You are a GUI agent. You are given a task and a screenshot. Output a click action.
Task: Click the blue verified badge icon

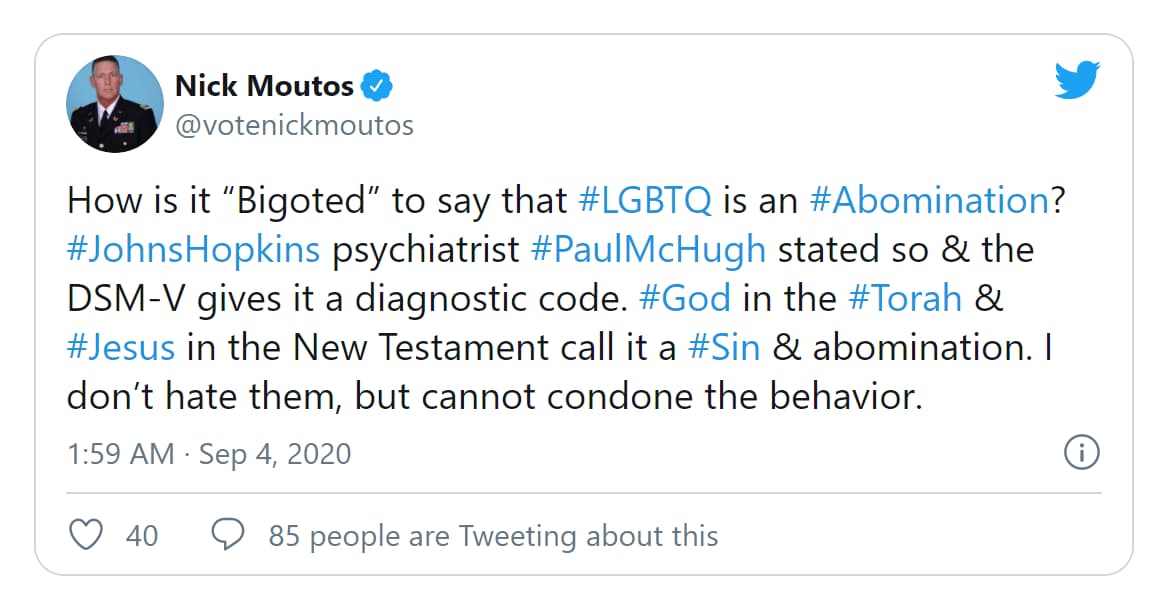pos(377,86)
